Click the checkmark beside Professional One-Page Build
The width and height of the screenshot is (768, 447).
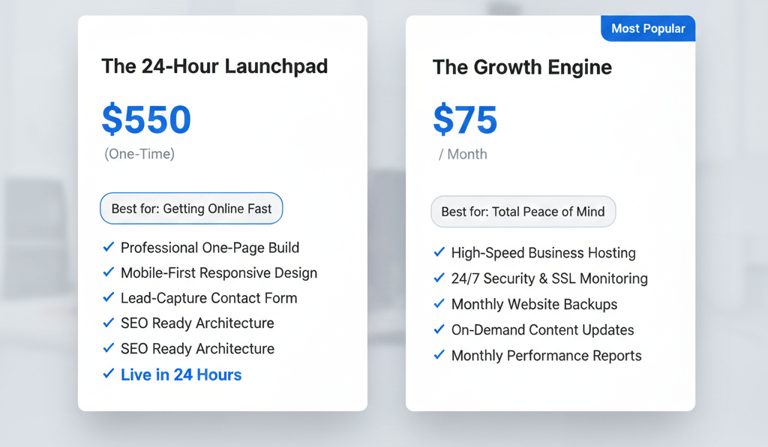[x=108, y=247]
